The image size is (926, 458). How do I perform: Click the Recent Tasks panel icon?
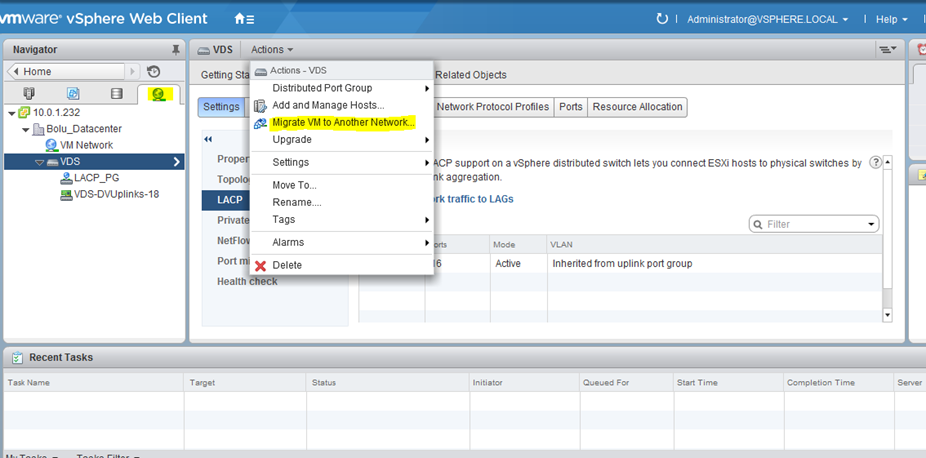pos(18,357)
